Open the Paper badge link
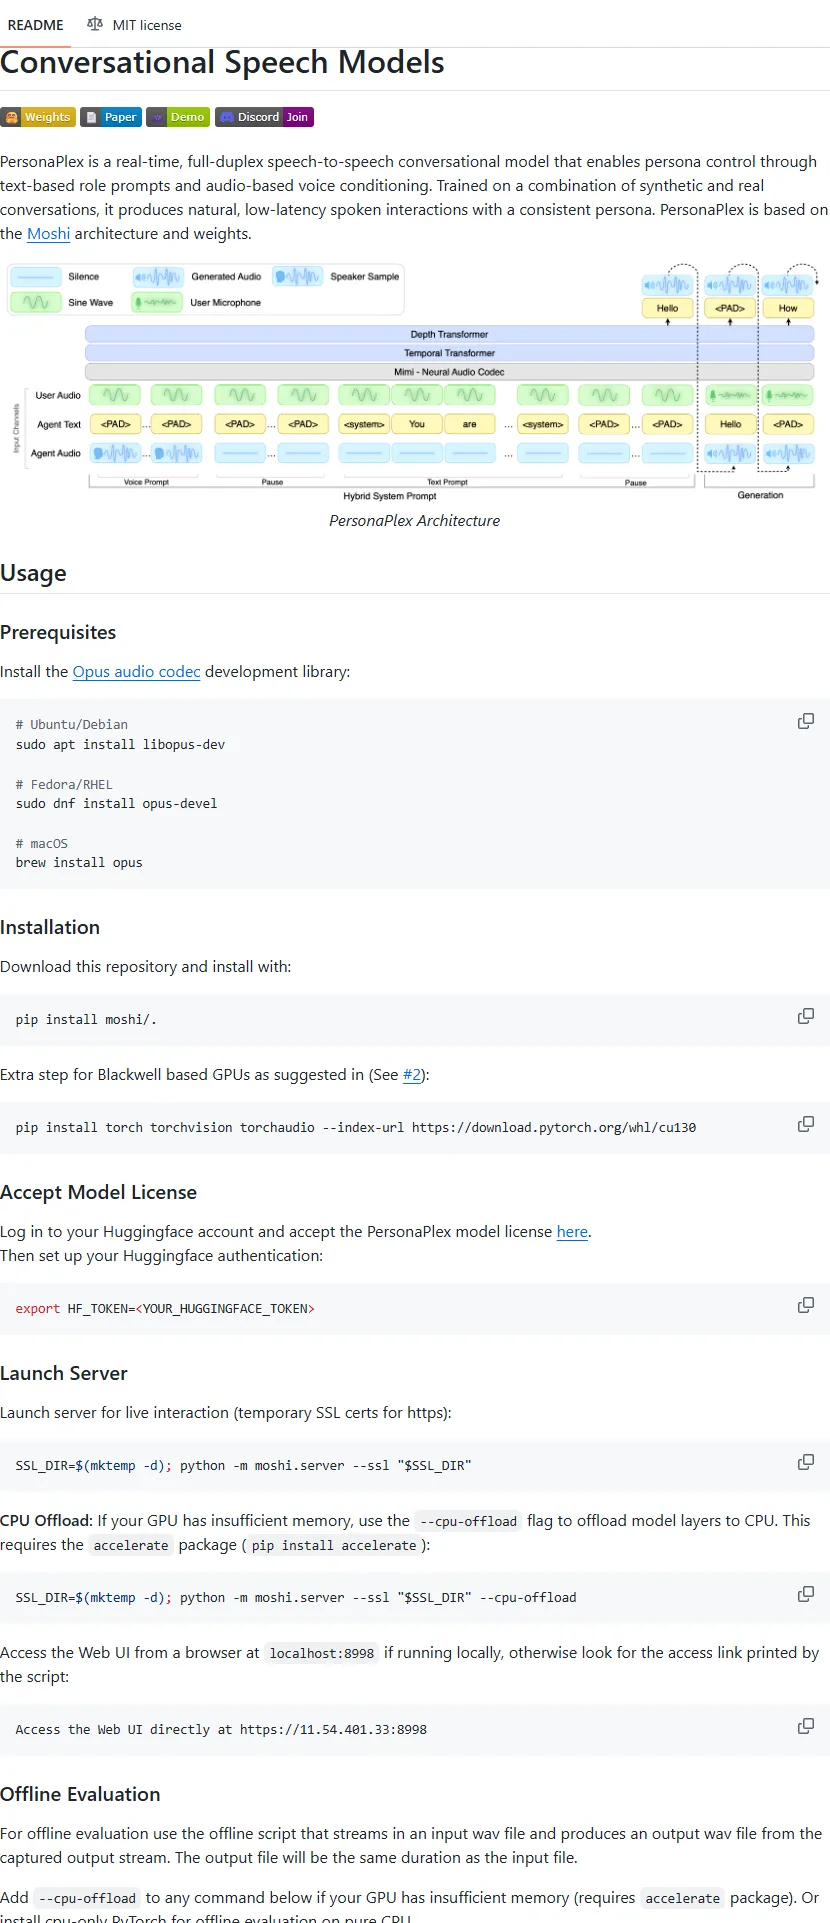Image resolution: width=830 pixels, height=1923 pixels. [x=111, y=117]
